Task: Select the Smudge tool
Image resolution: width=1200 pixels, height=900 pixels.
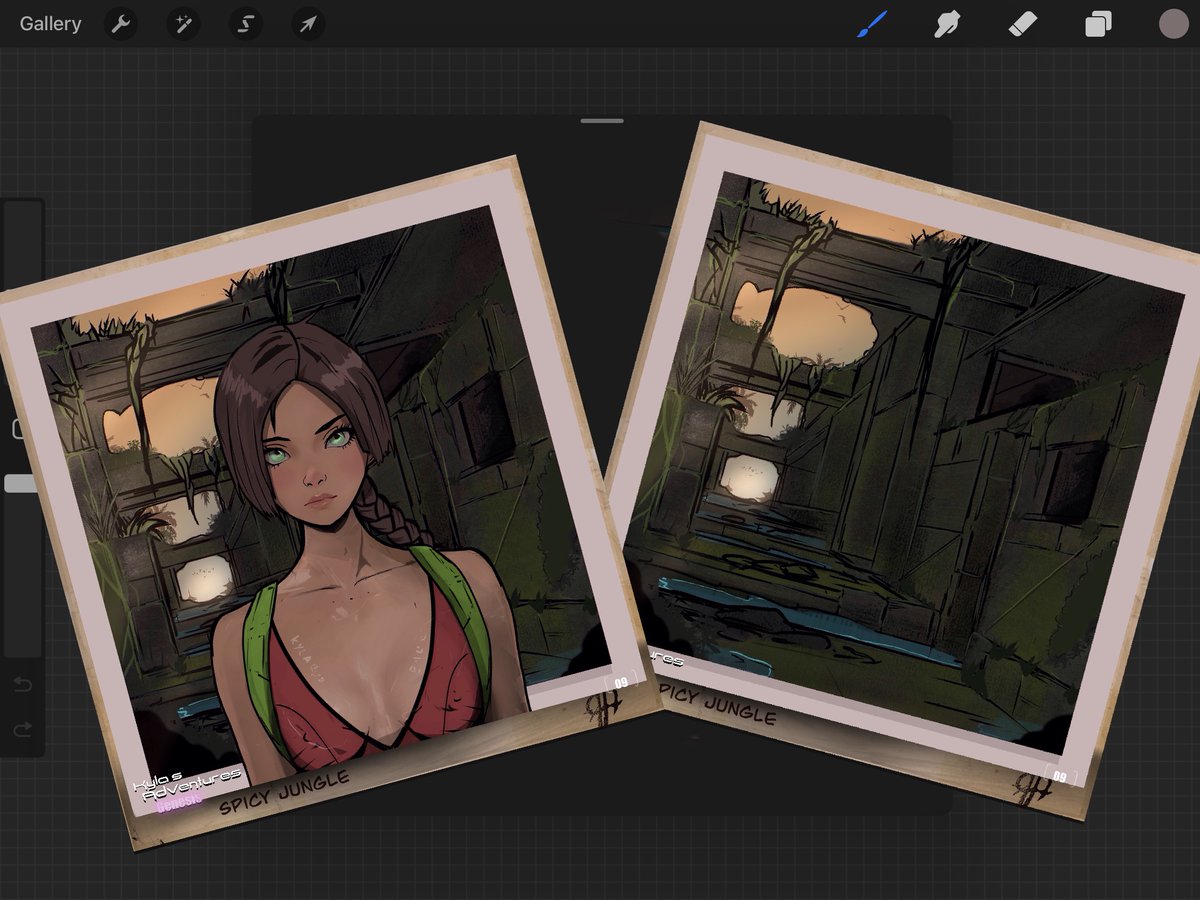Action: point(947,23)
